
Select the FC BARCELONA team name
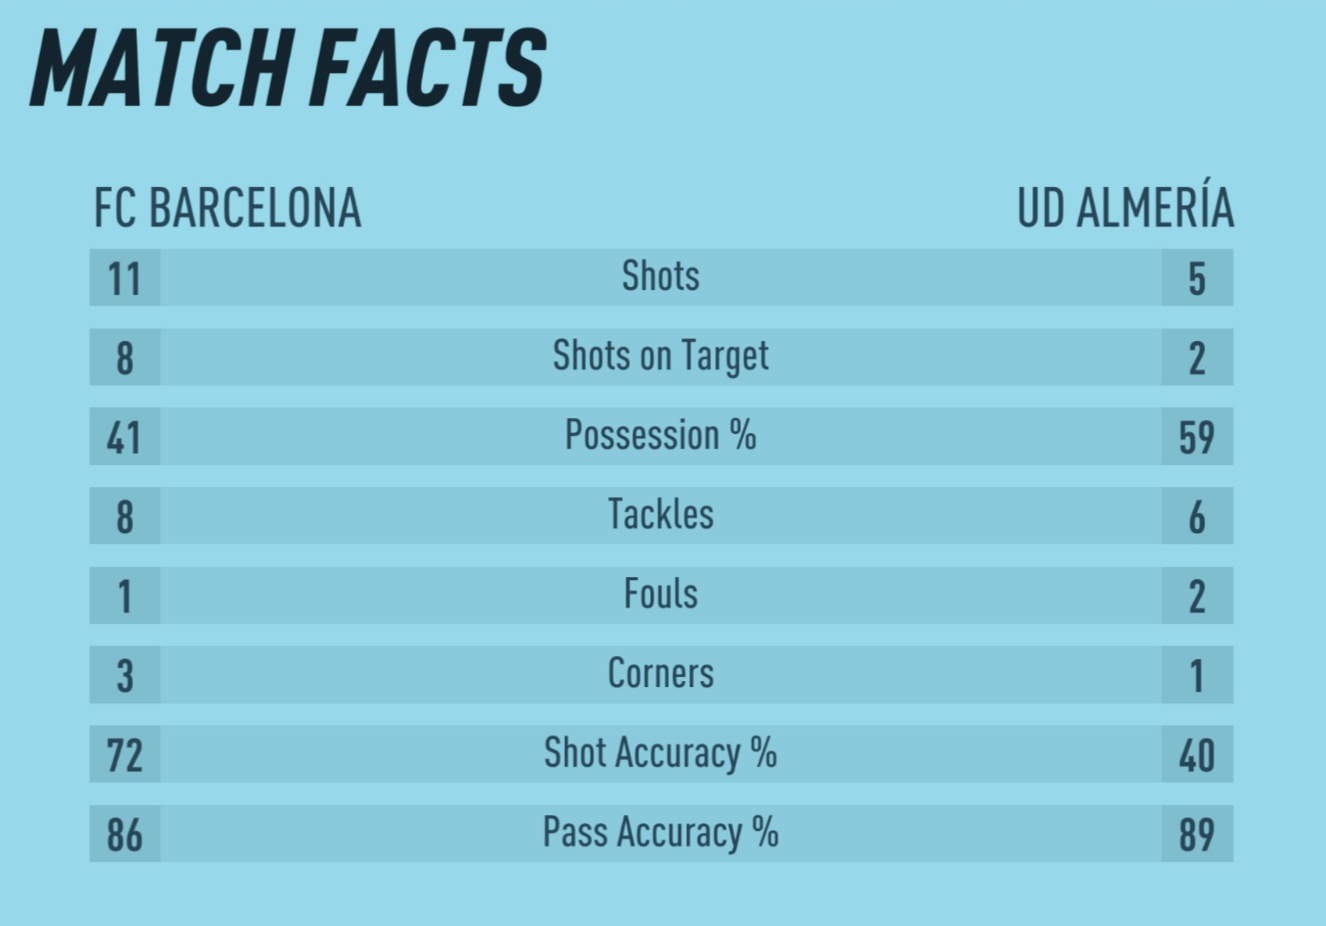227,209
